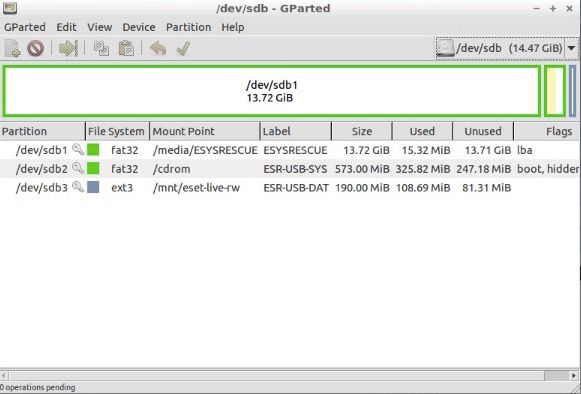
Task: Sort by the Flags column header
Action: click(547, 131)
